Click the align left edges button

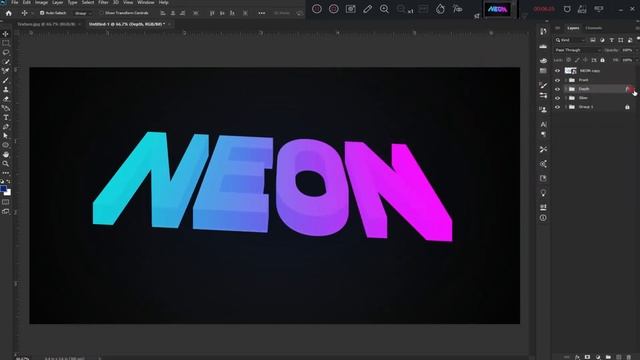click(163, 13)
